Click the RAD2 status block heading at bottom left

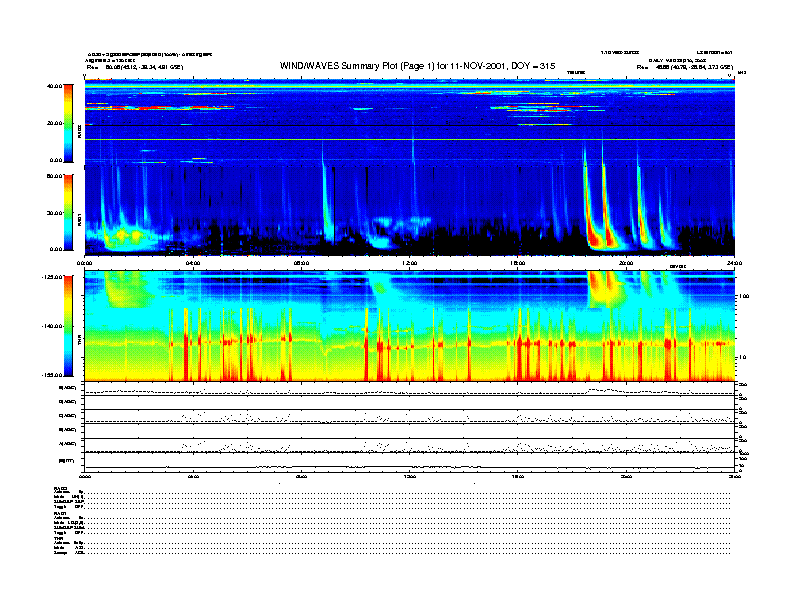[x=60, y=489]
